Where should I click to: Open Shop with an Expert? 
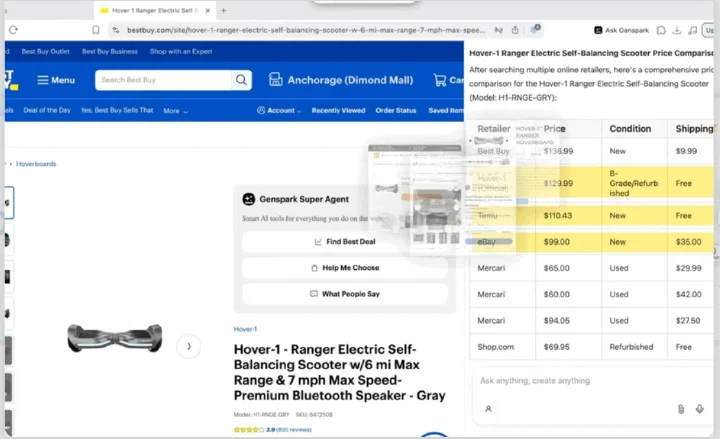[181, 51]
